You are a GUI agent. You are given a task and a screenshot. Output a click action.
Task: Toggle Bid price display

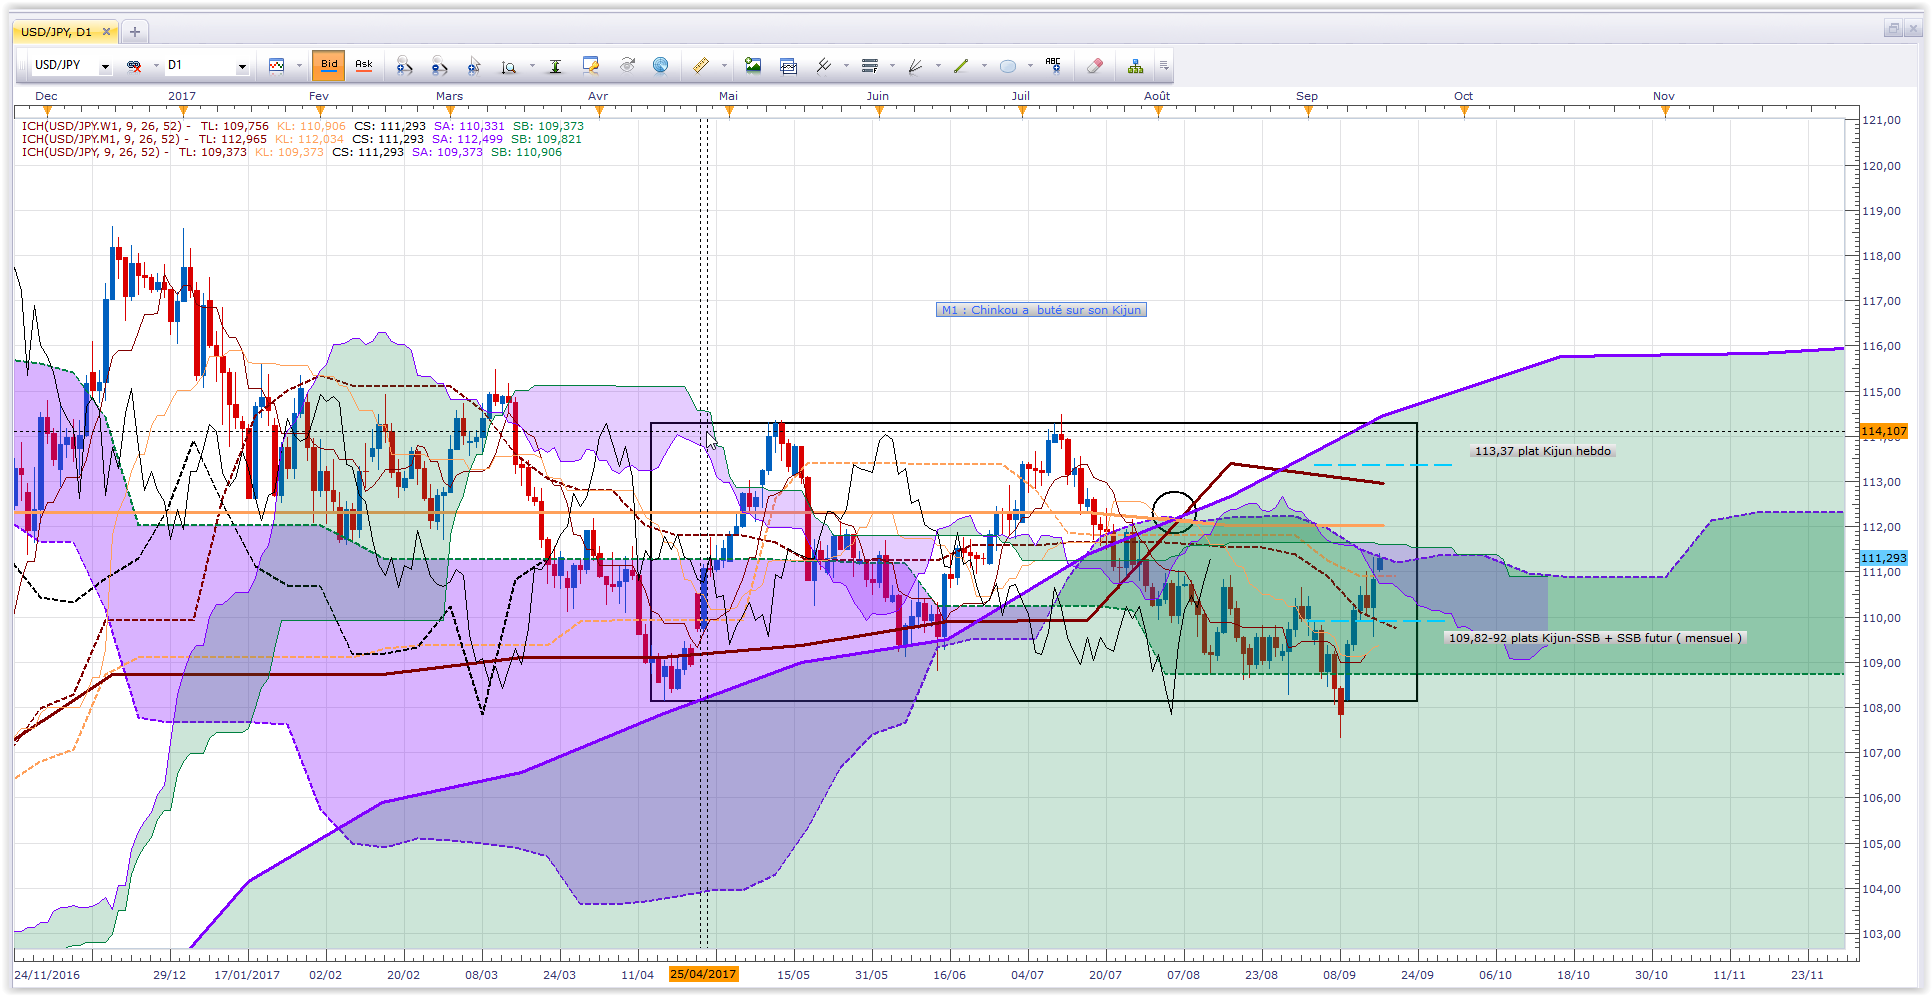(x=329, y=66)
